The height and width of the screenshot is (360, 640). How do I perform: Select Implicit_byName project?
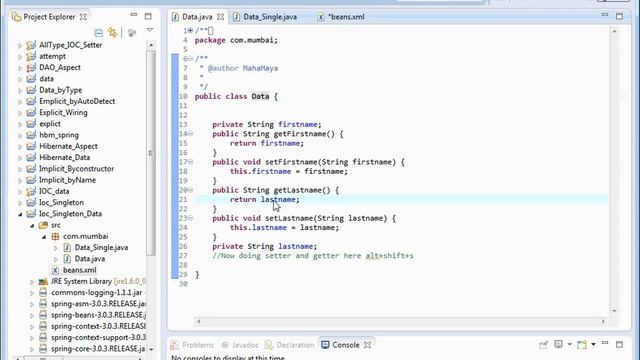pos(67,180)
